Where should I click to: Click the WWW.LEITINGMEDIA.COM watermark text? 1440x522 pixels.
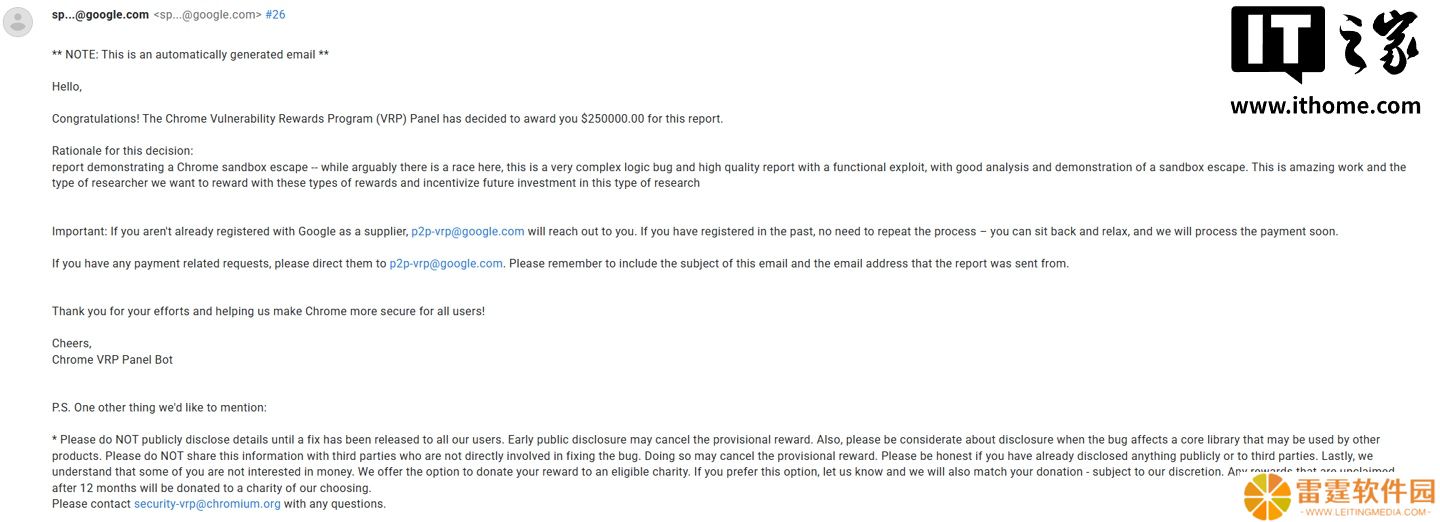pos(1367,512)
